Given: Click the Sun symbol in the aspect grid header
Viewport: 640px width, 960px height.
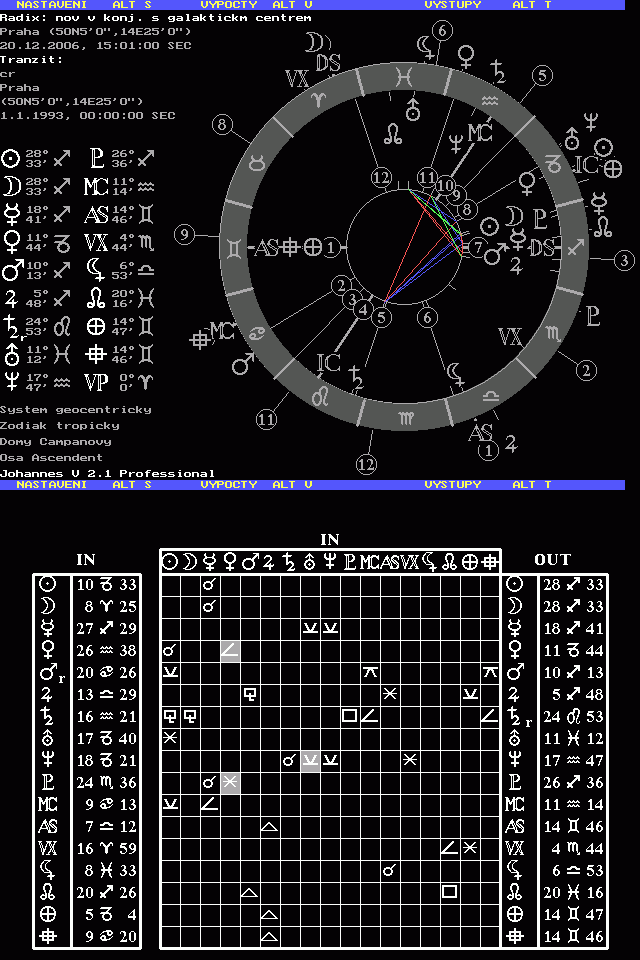Looking at the screenshot, I should [x=170, y=562].
